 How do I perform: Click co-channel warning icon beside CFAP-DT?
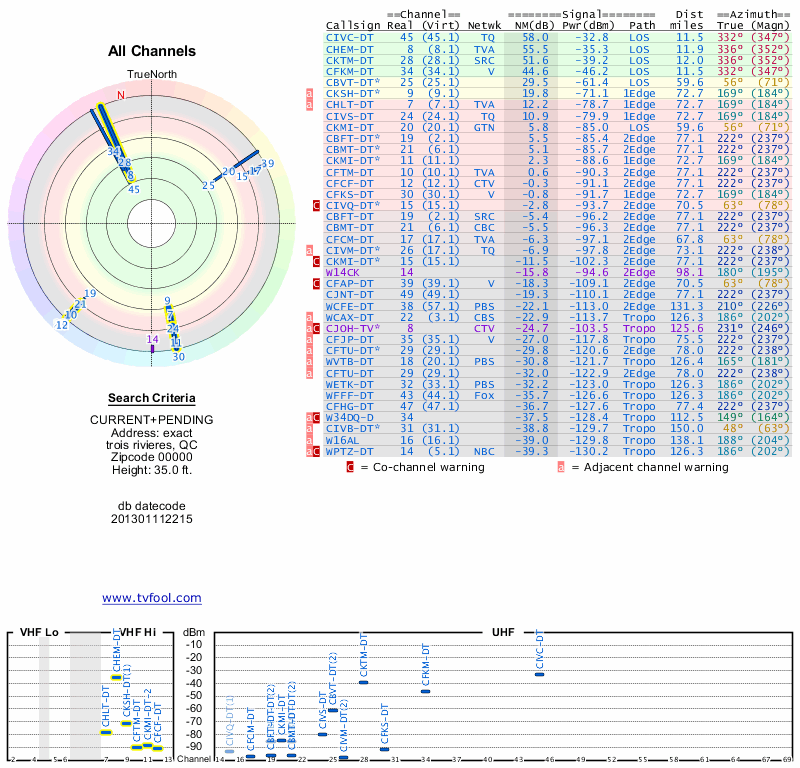pyautogui.click(x=317, y=283)
